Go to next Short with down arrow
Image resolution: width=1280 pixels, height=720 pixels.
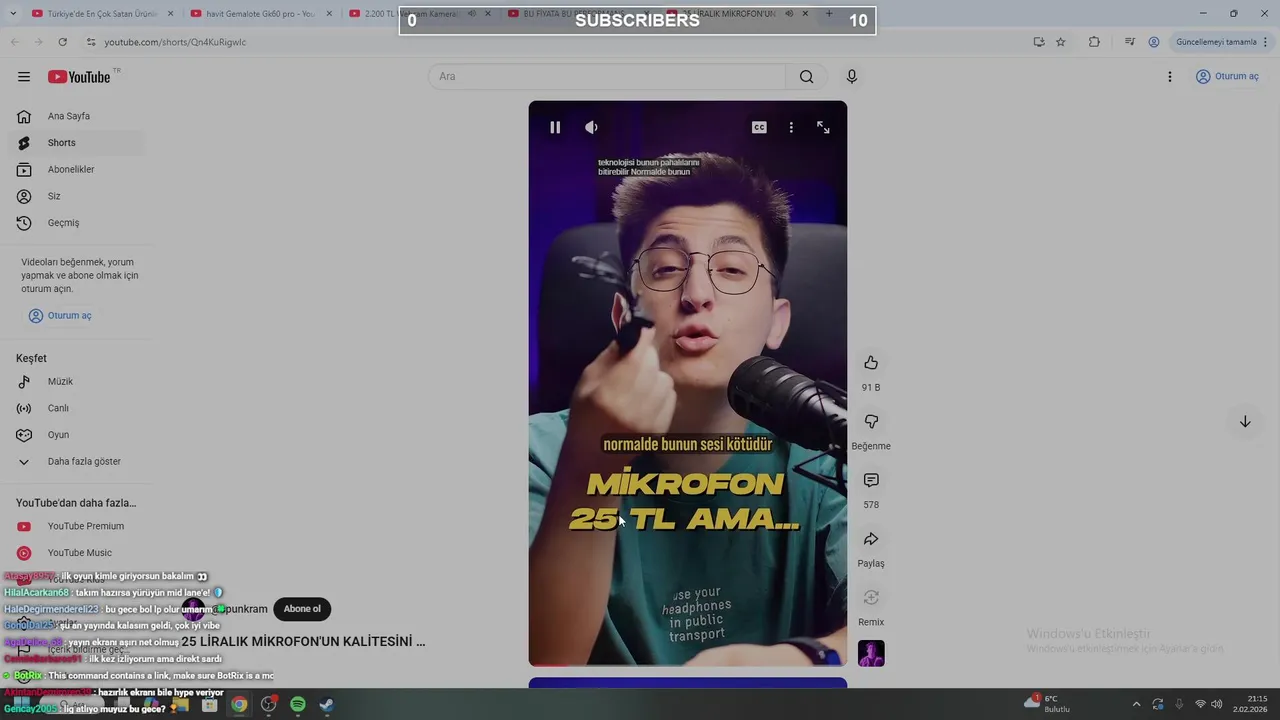click(1245, 422)
